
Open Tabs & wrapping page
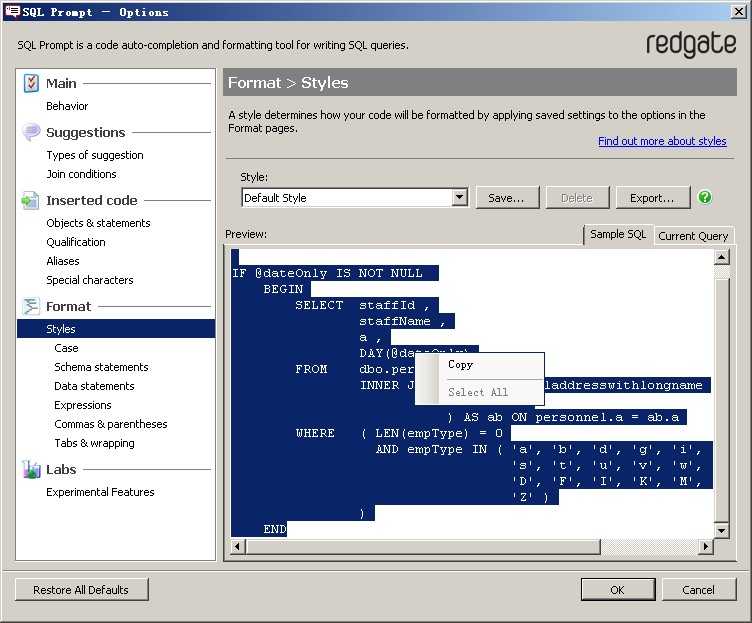94,443
